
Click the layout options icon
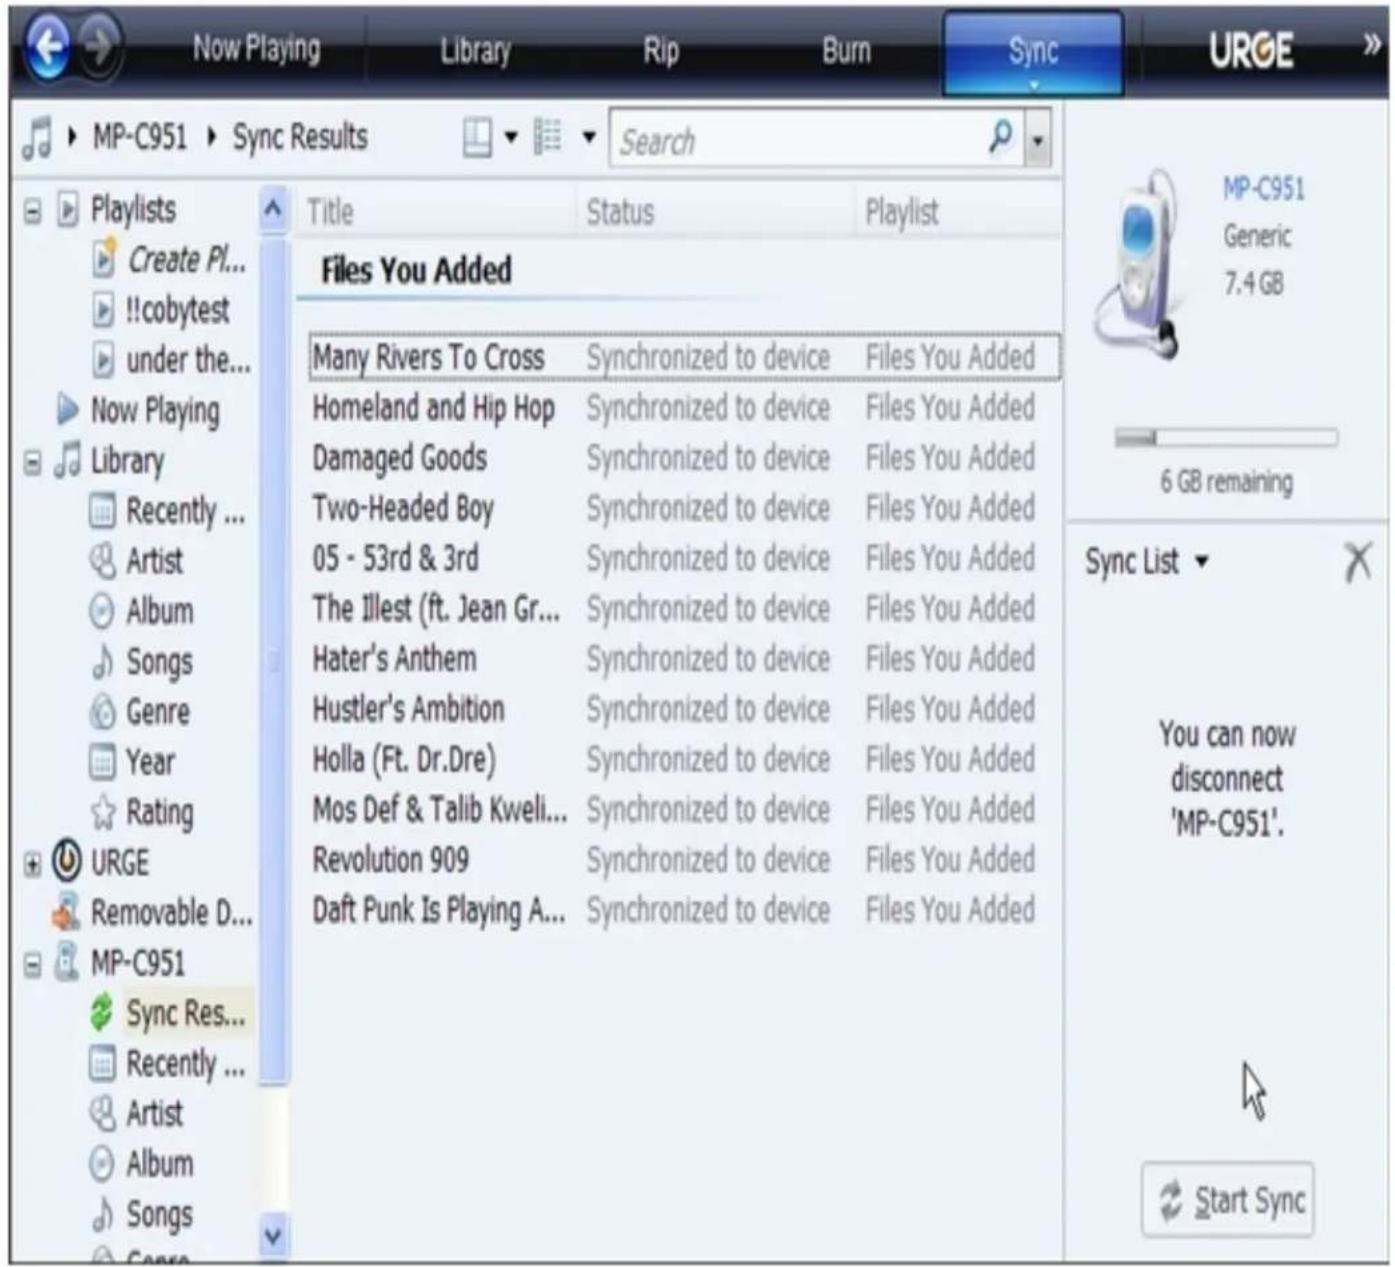[477, 138]
